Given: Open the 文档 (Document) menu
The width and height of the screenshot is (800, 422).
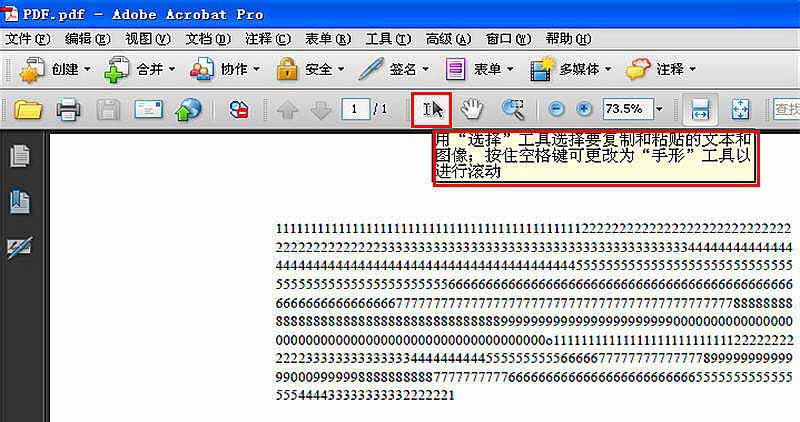Looking at the screenshot, I should coord(208,39).
